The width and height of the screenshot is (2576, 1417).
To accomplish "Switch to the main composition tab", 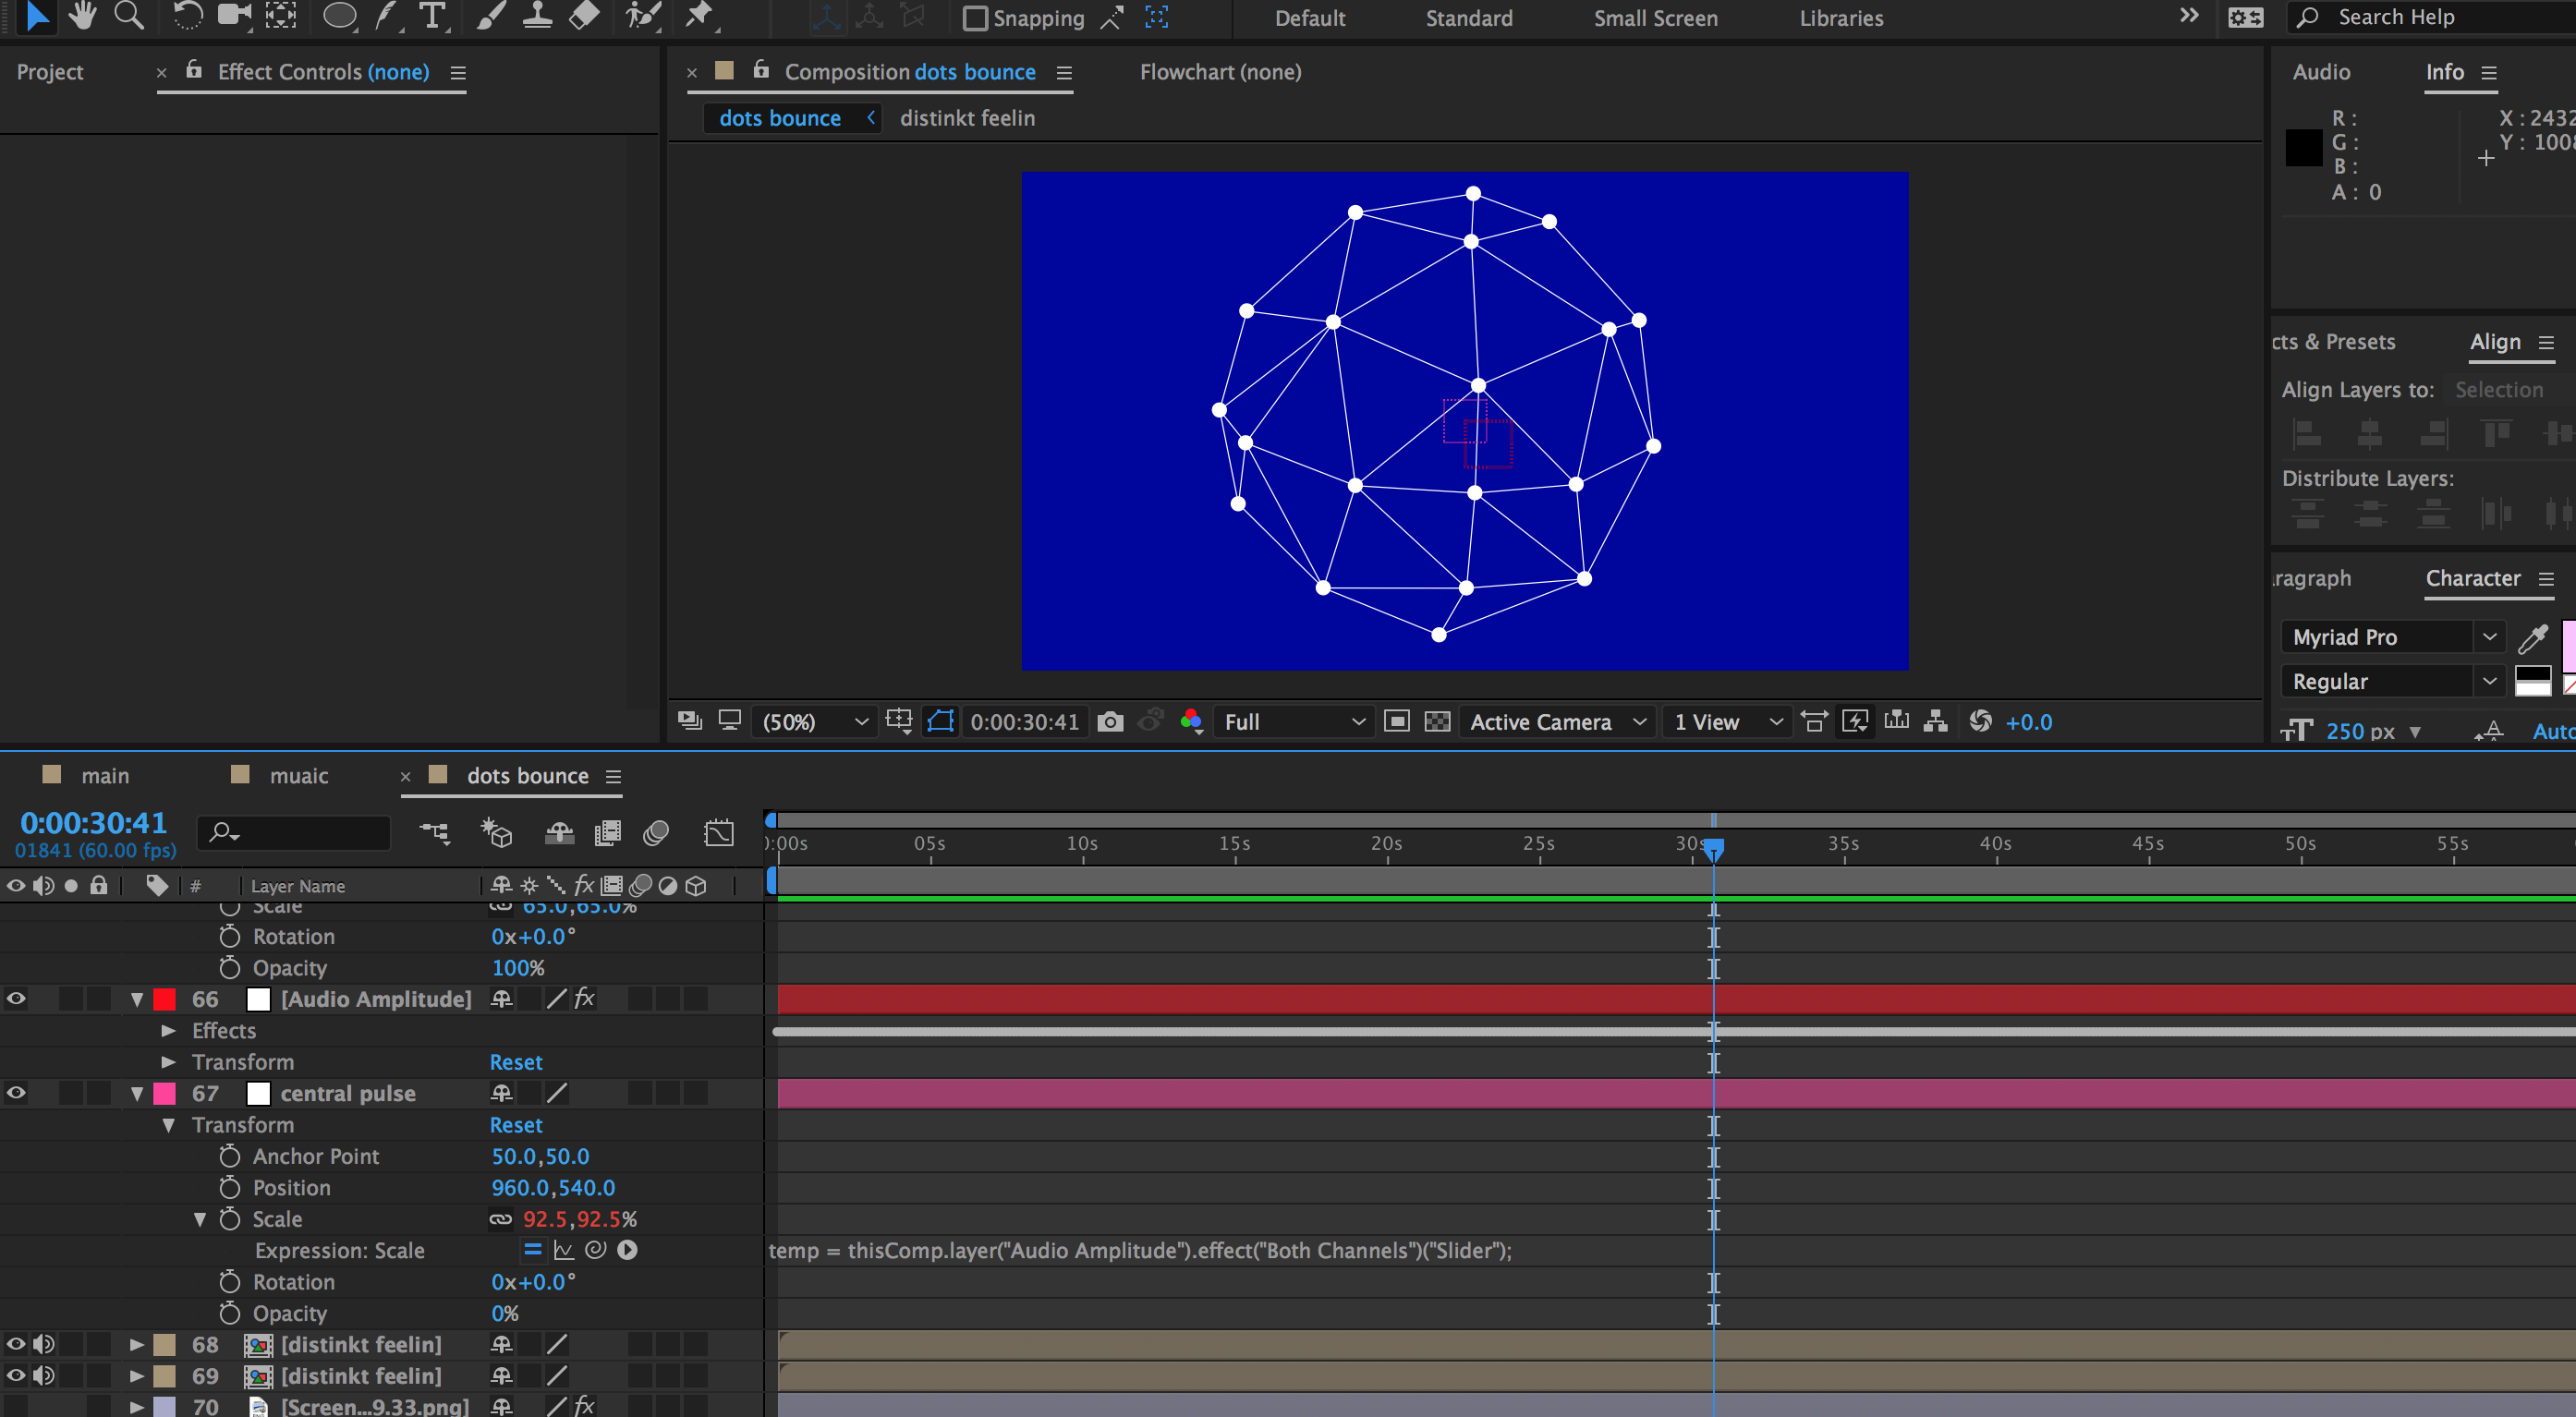I will coord(104,776).
